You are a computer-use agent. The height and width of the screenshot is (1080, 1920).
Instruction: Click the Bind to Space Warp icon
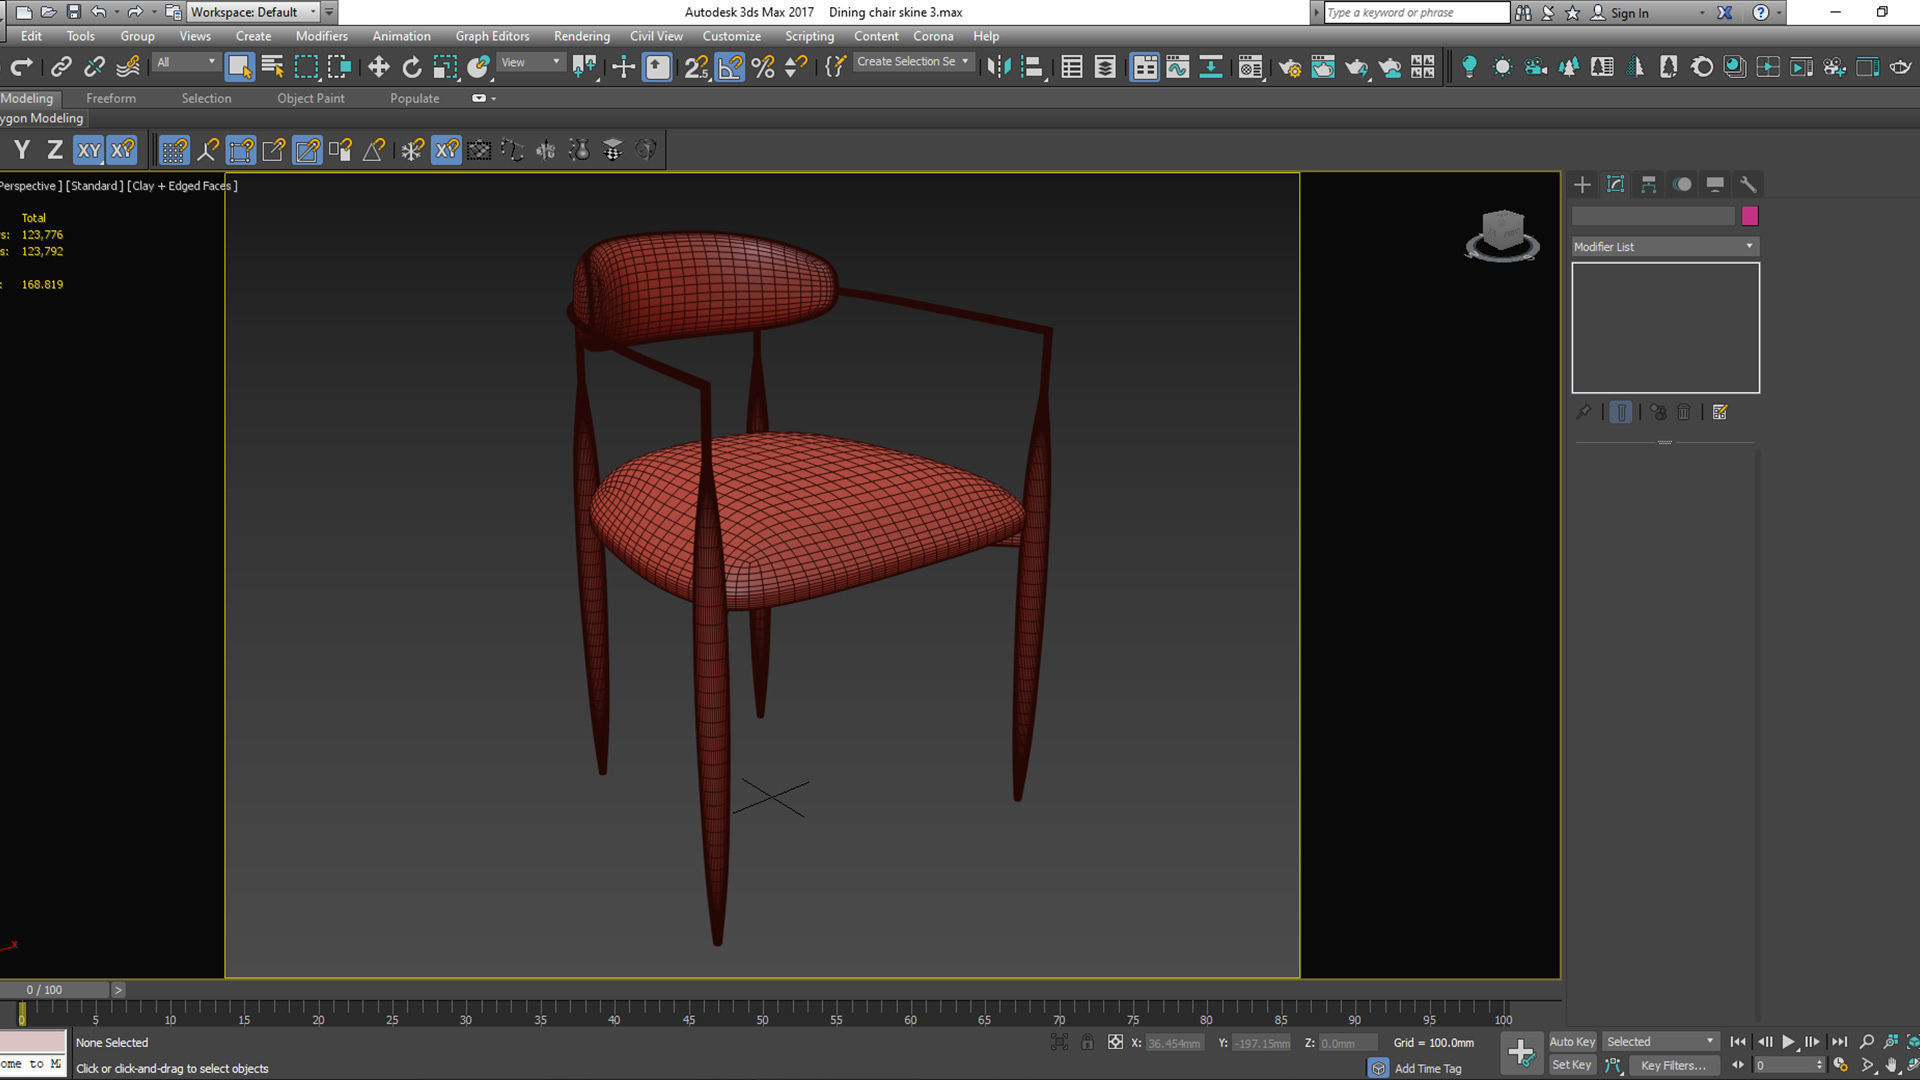click(128, 67)
